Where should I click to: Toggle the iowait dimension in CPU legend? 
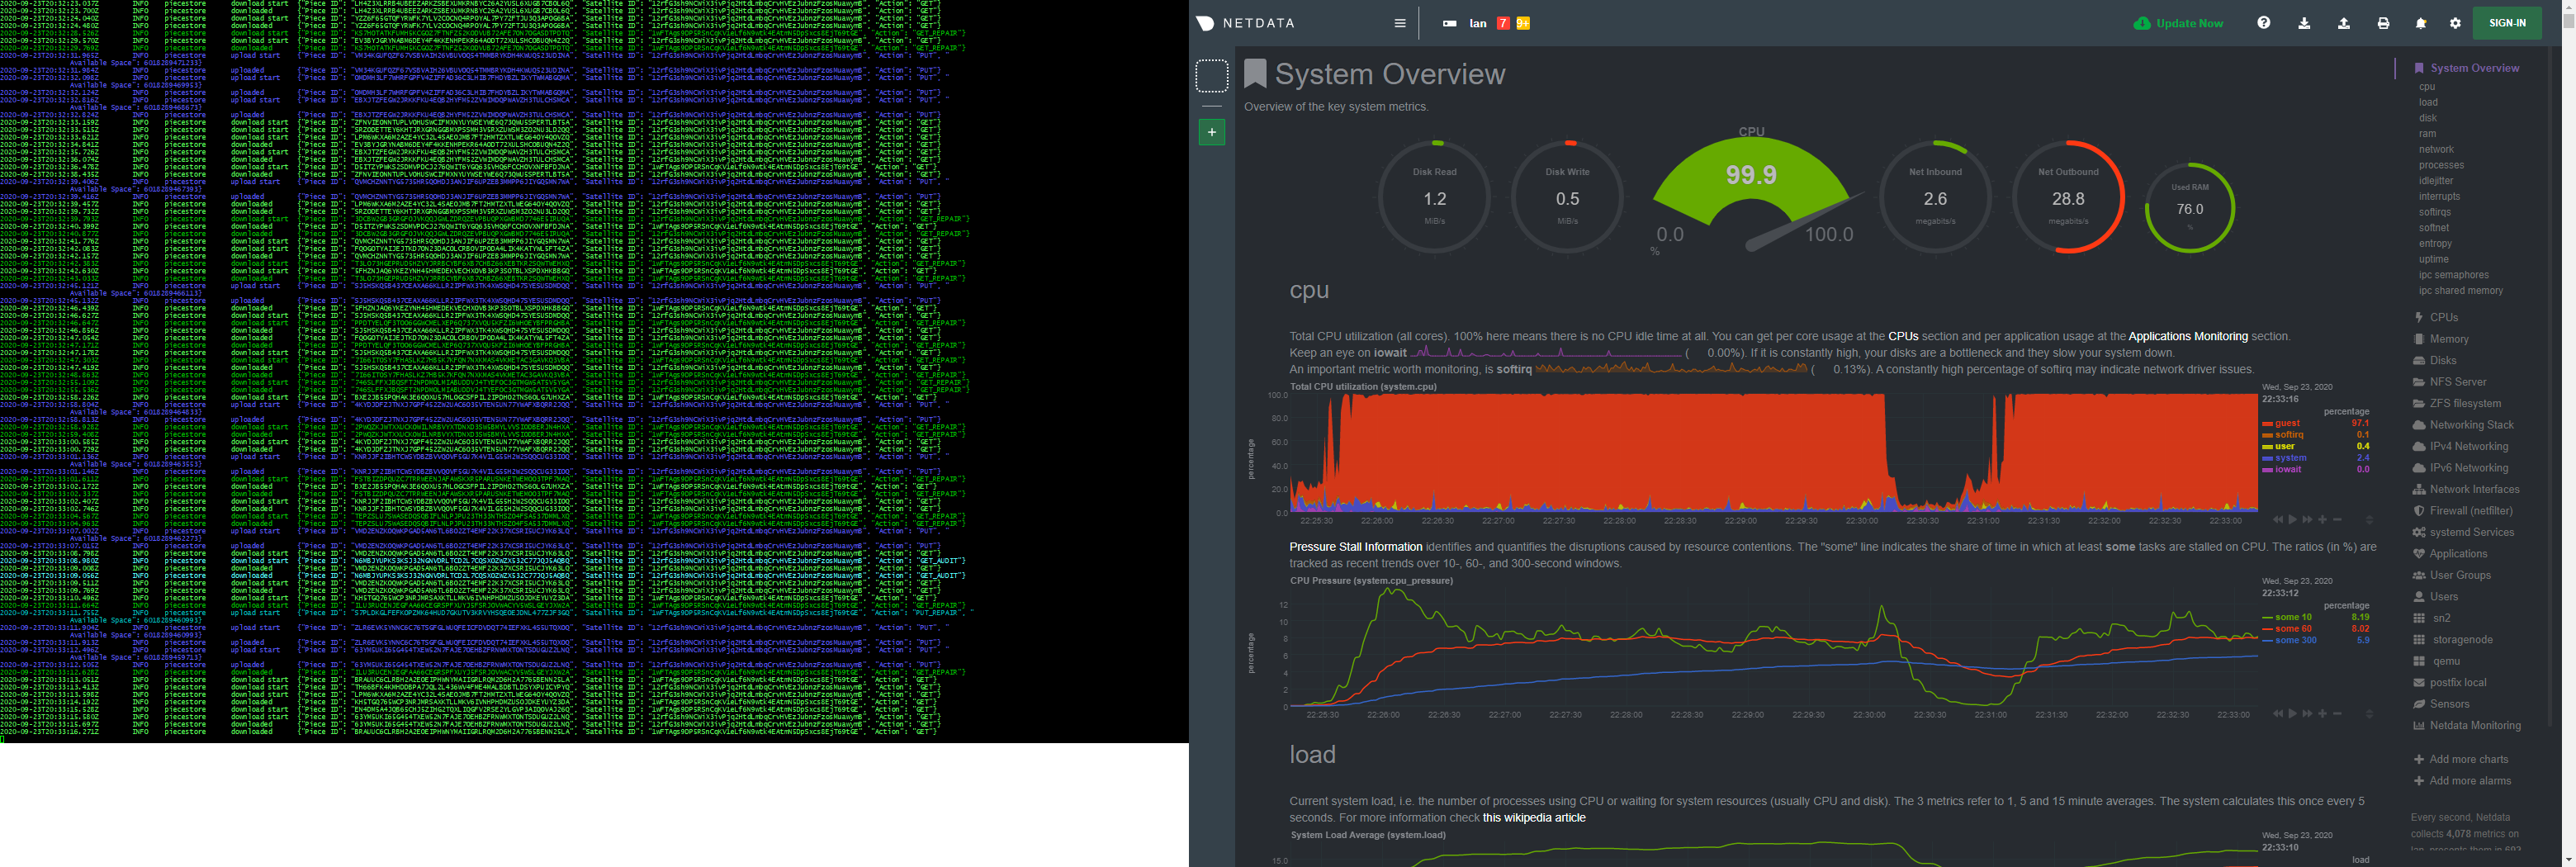2287,470
